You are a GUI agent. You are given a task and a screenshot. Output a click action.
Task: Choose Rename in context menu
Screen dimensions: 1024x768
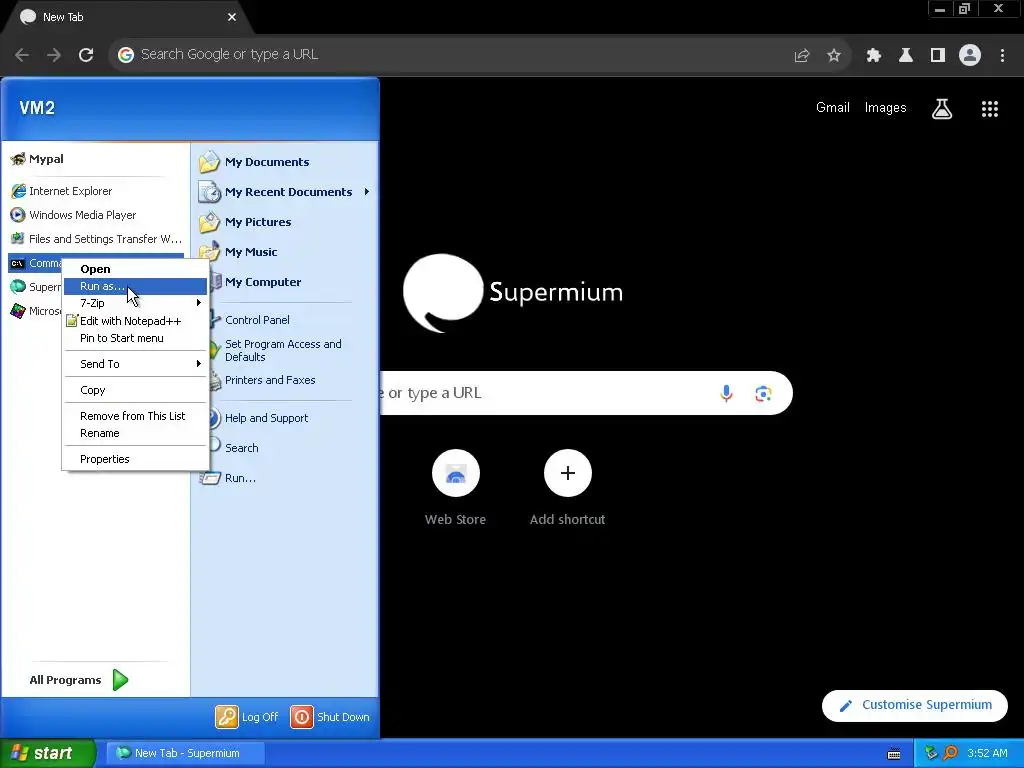(135, 433)
